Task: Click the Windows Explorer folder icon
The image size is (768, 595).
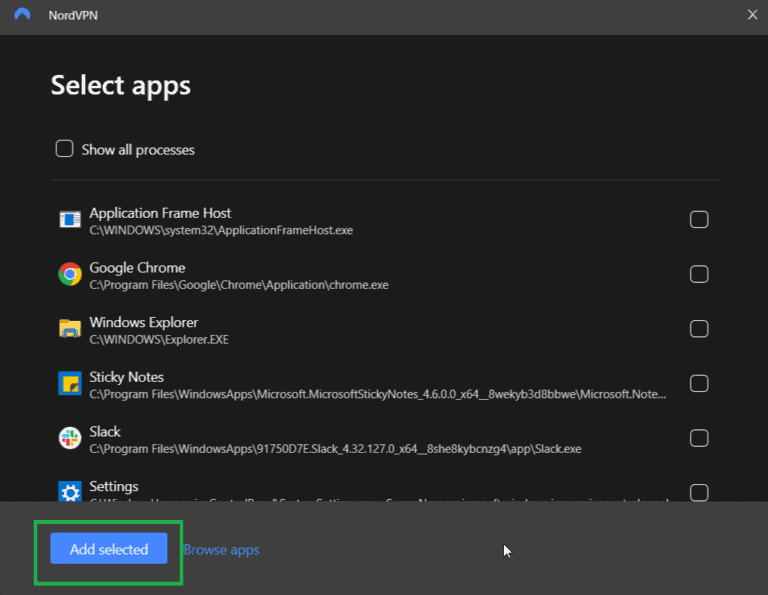Action: coord(69,329)
